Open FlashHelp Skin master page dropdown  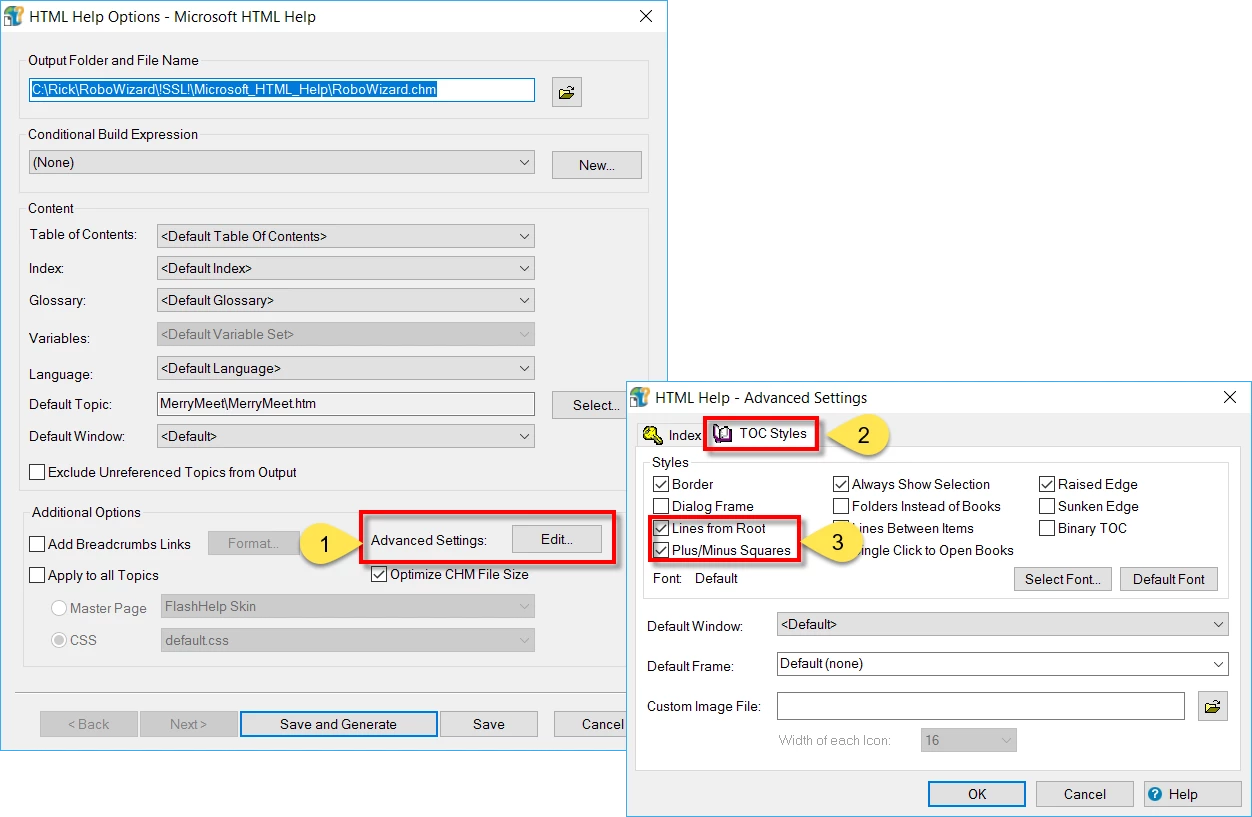point(347,606)
